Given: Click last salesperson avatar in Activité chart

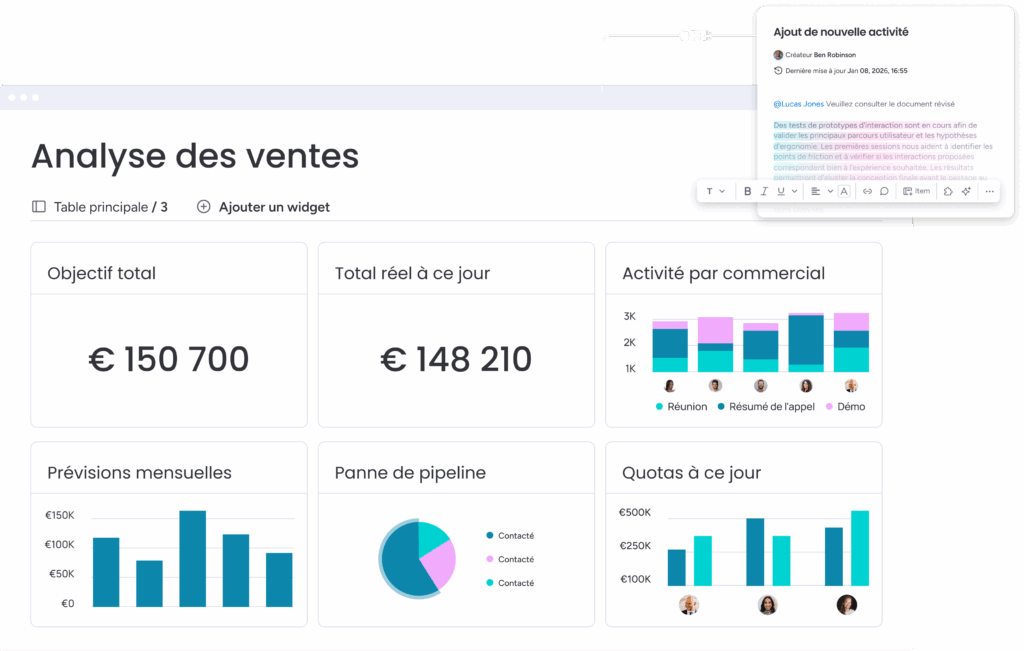Looking at the screenshot, I should tap(851, 385).
